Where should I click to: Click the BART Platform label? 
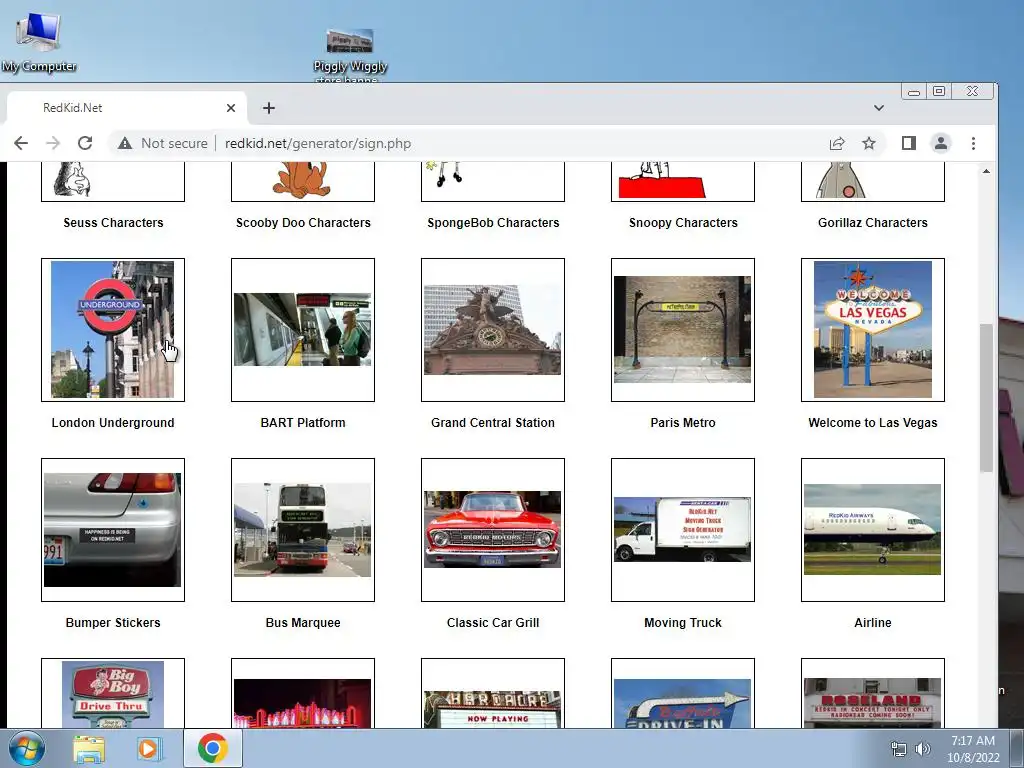[x=303, y=423]
